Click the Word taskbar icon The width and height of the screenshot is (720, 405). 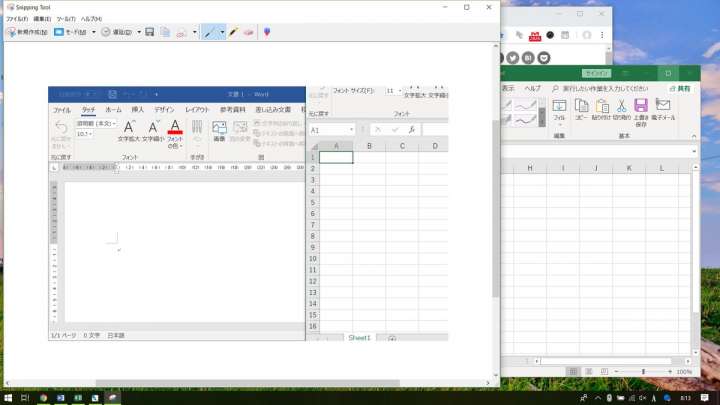point(61,398)
